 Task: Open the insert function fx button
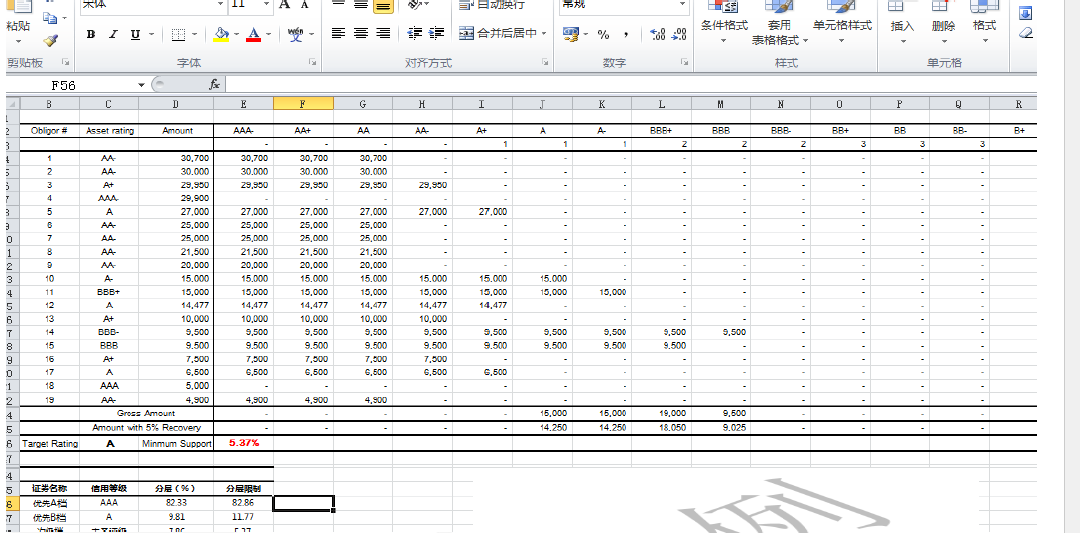(x=215, y=84)
